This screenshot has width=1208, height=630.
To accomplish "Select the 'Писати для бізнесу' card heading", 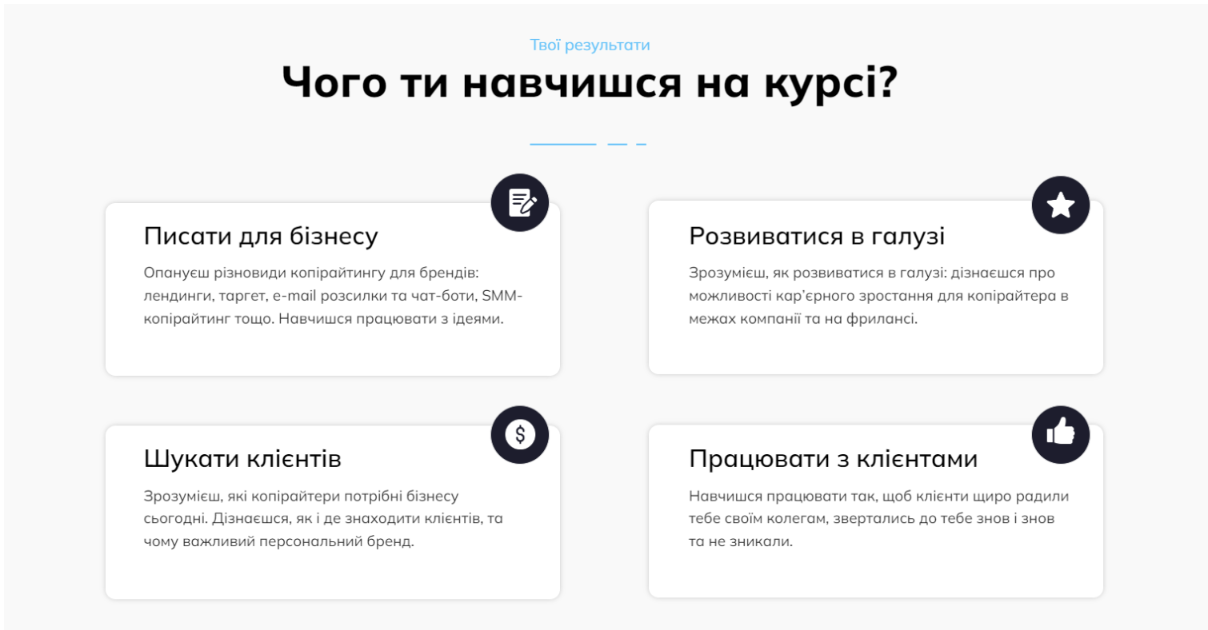I will point(261,236).
